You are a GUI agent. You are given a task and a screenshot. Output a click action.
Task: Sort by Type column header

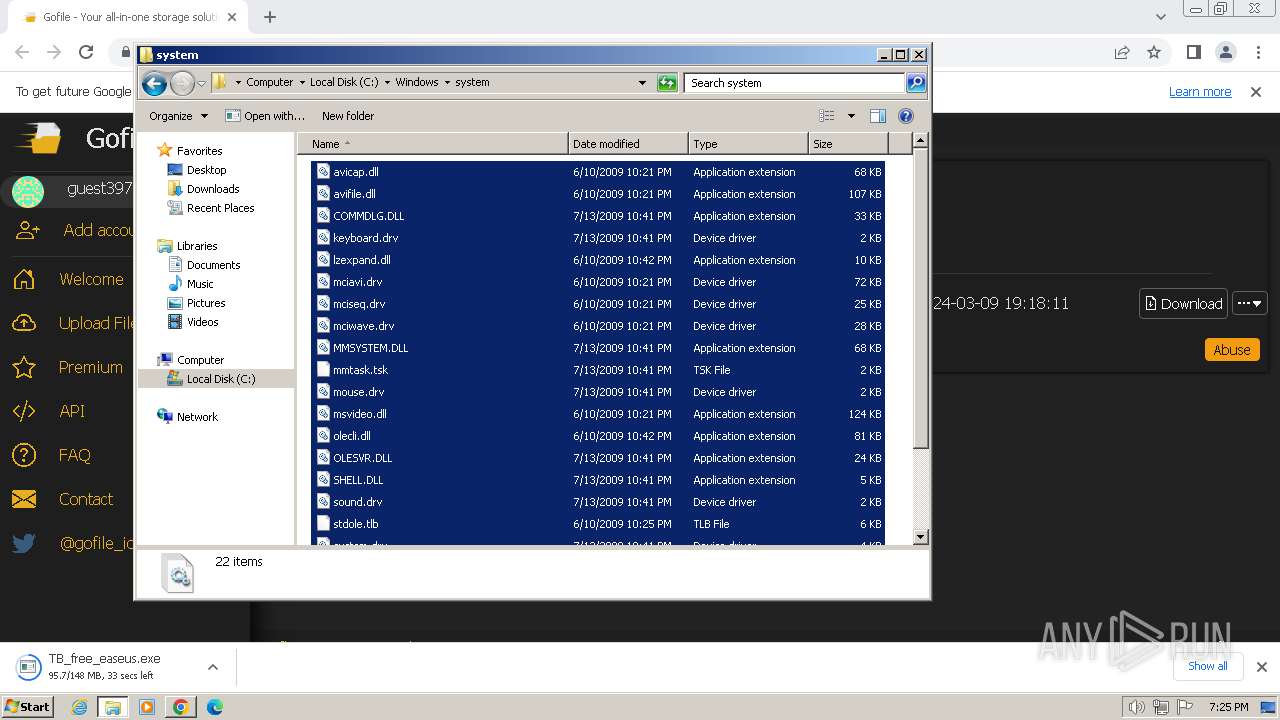point(748,144)
